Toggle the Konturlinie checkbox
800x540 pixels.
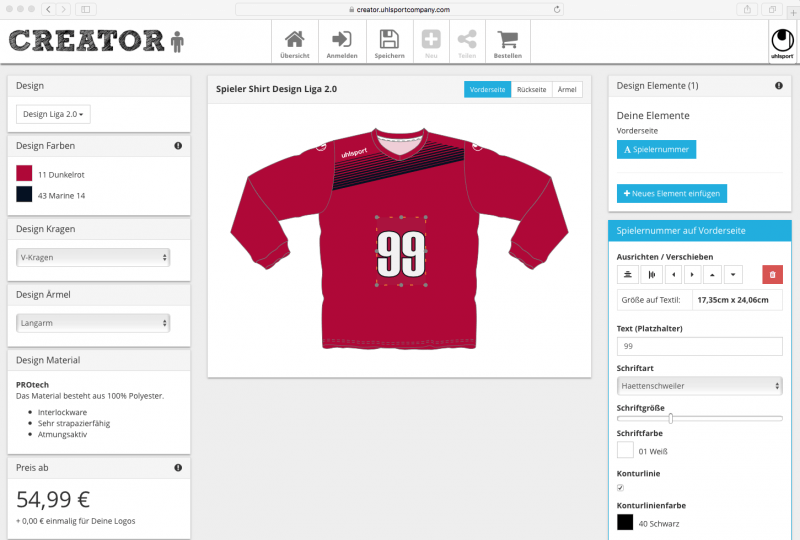620,488
